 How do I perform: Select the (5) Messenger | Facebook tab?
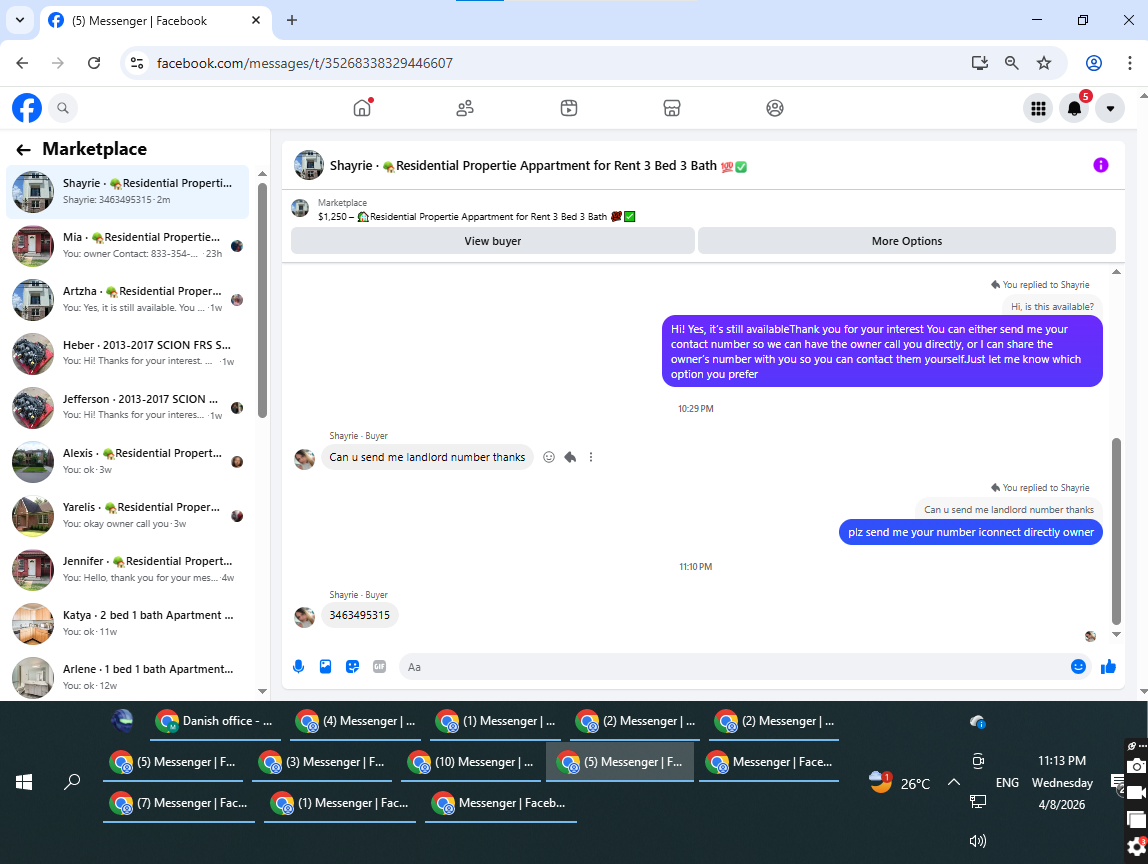pos(154,21)
